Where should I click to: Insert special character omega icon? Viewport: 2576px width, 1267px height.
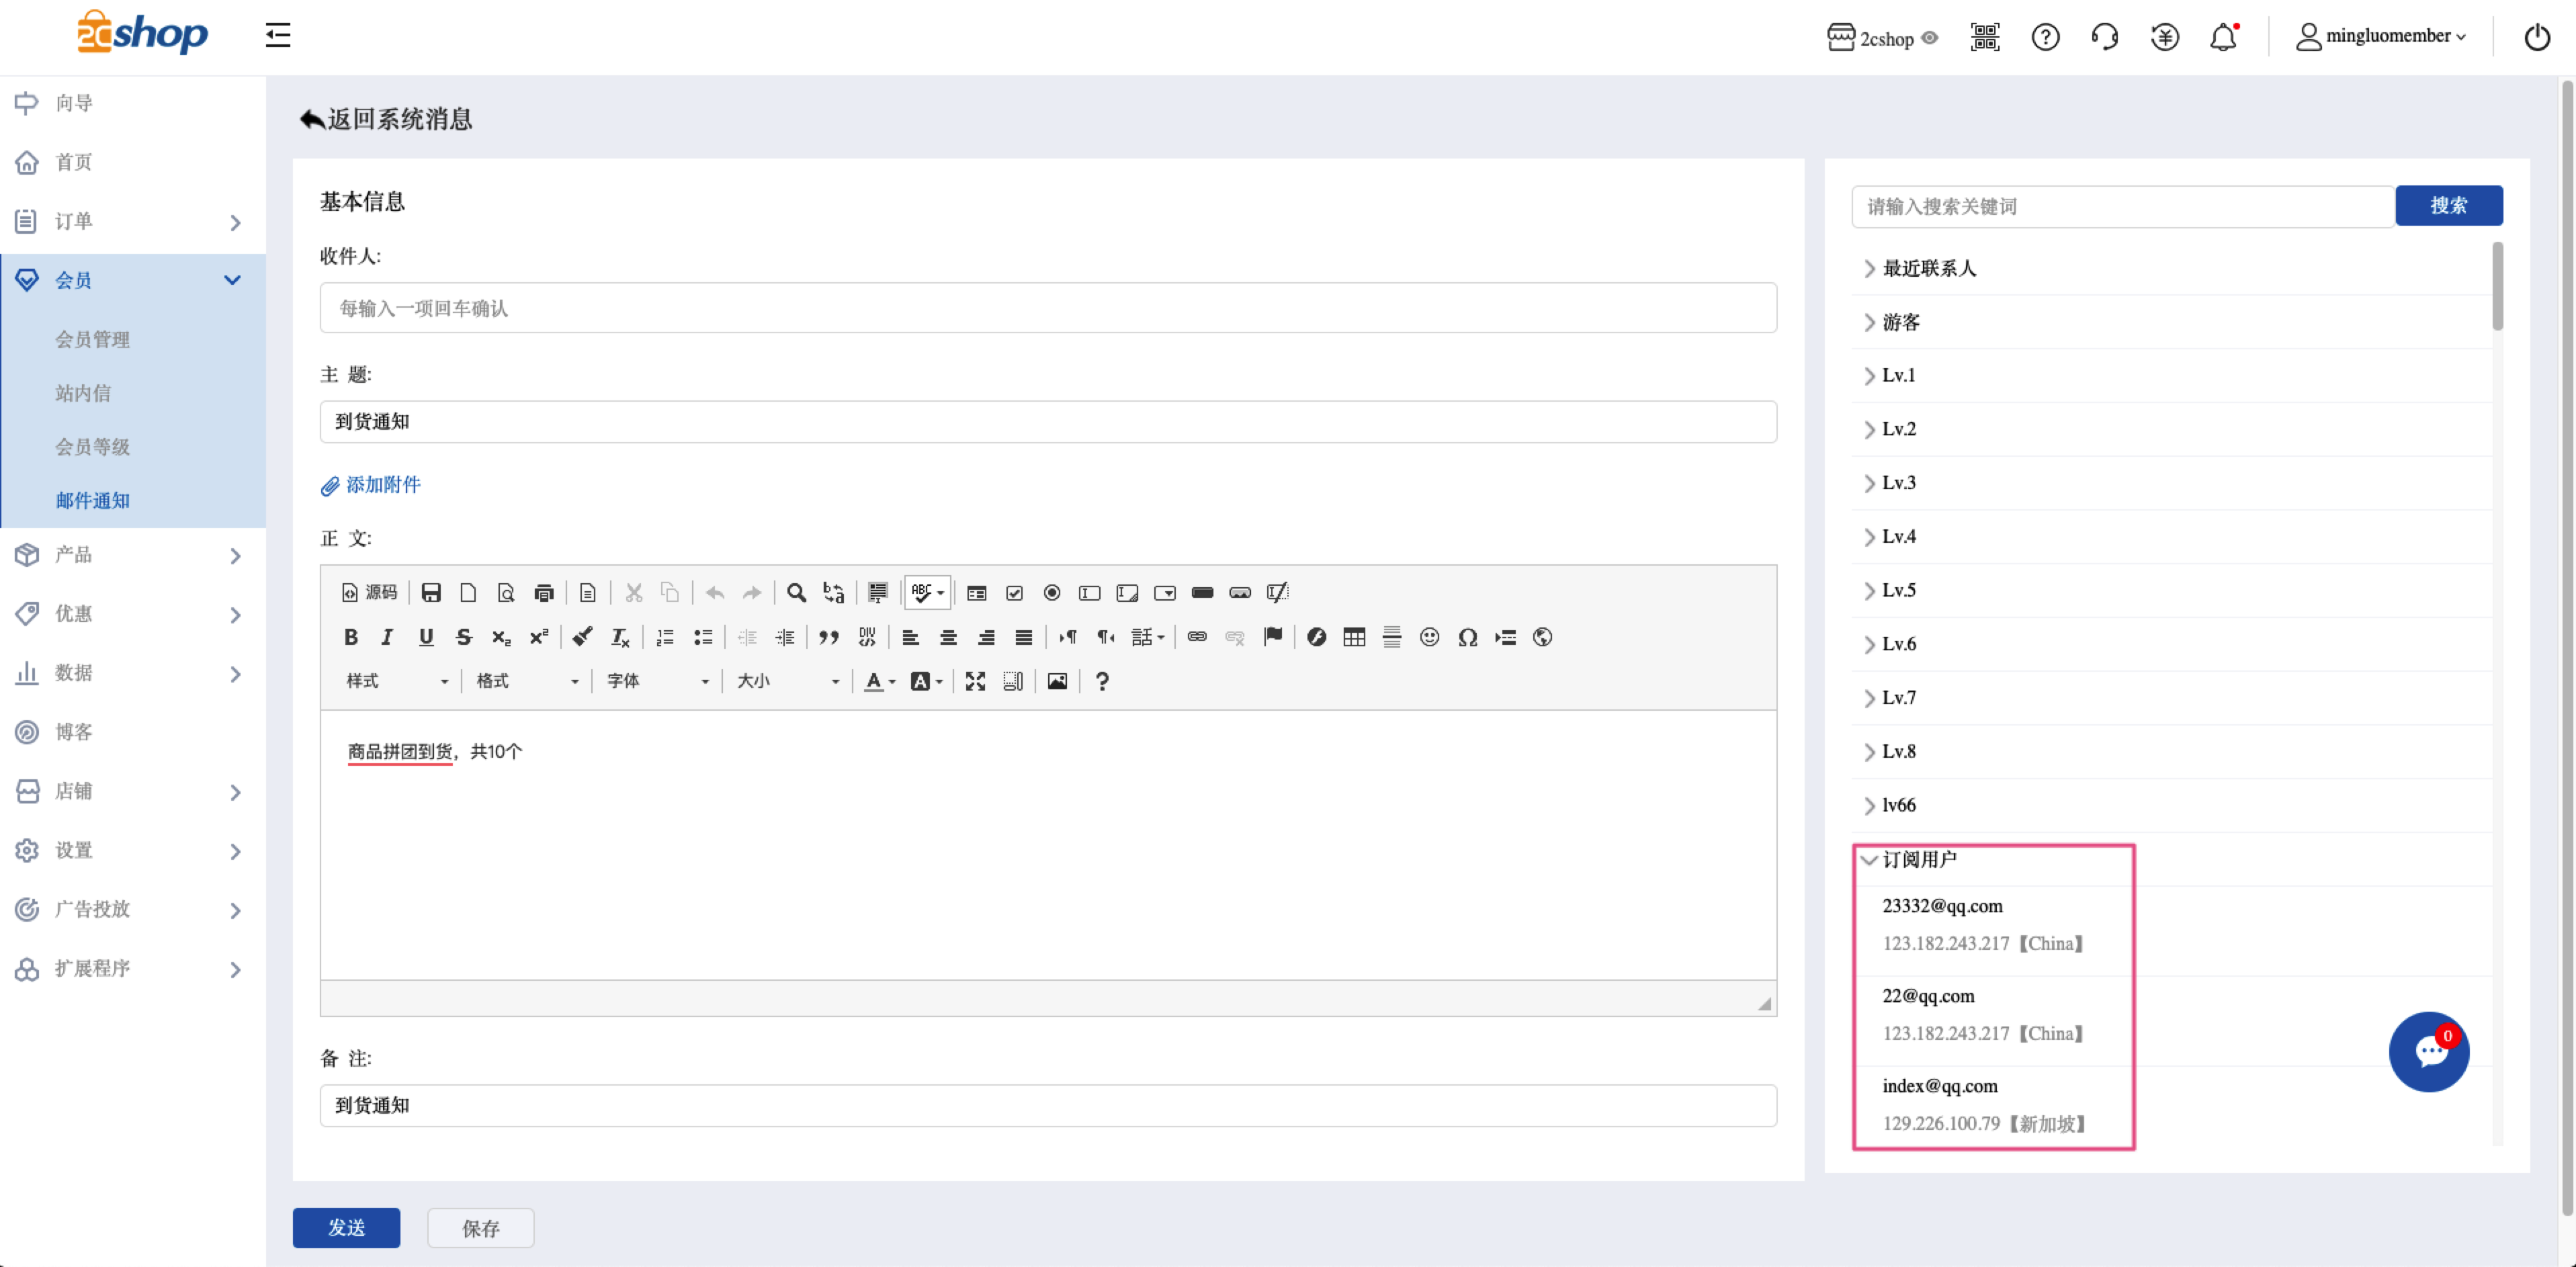[1467, 637]
